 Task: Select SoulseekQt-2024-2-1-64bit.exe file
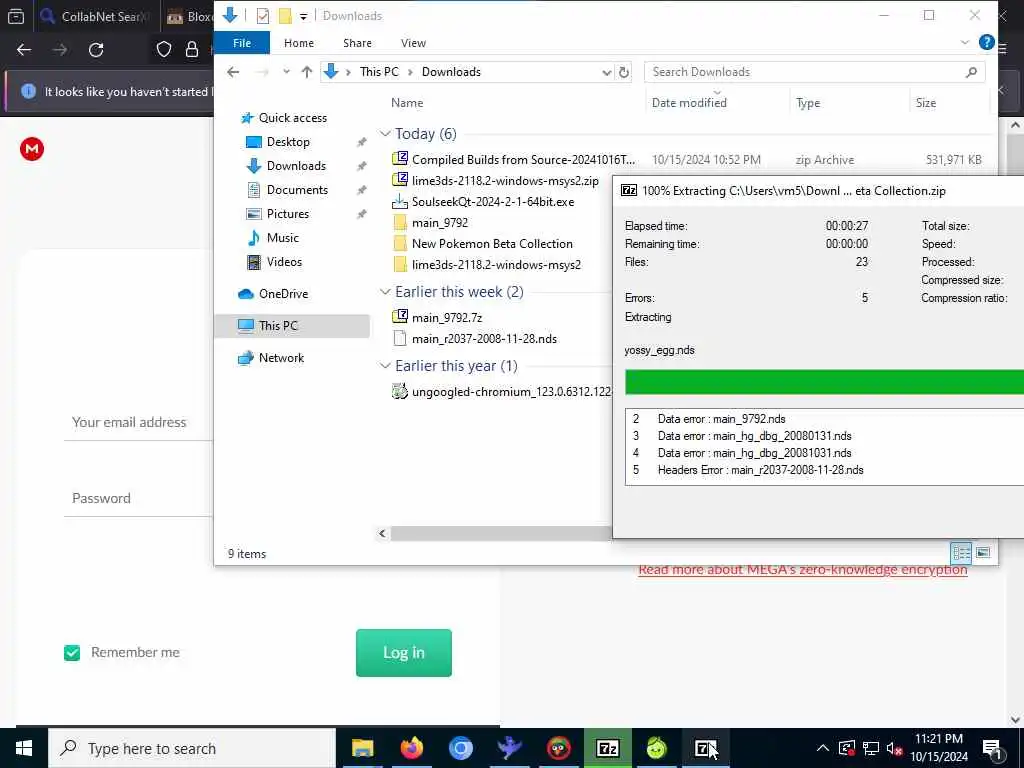pos(493,202)
